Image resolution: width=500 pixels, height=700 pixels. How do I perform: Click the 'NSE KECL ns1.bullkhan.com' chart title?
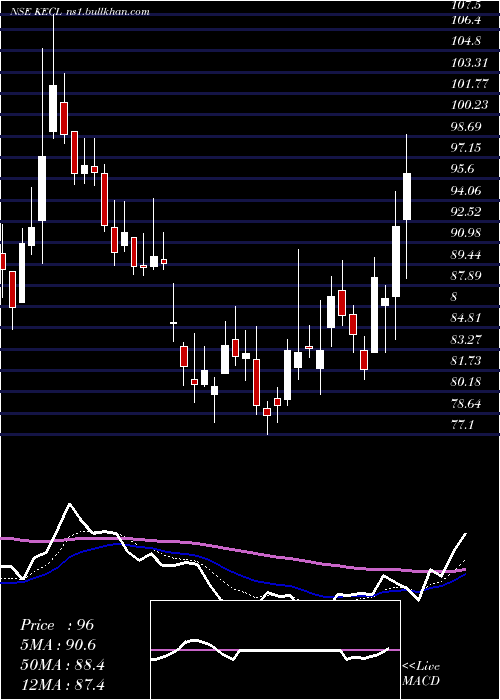80,12
